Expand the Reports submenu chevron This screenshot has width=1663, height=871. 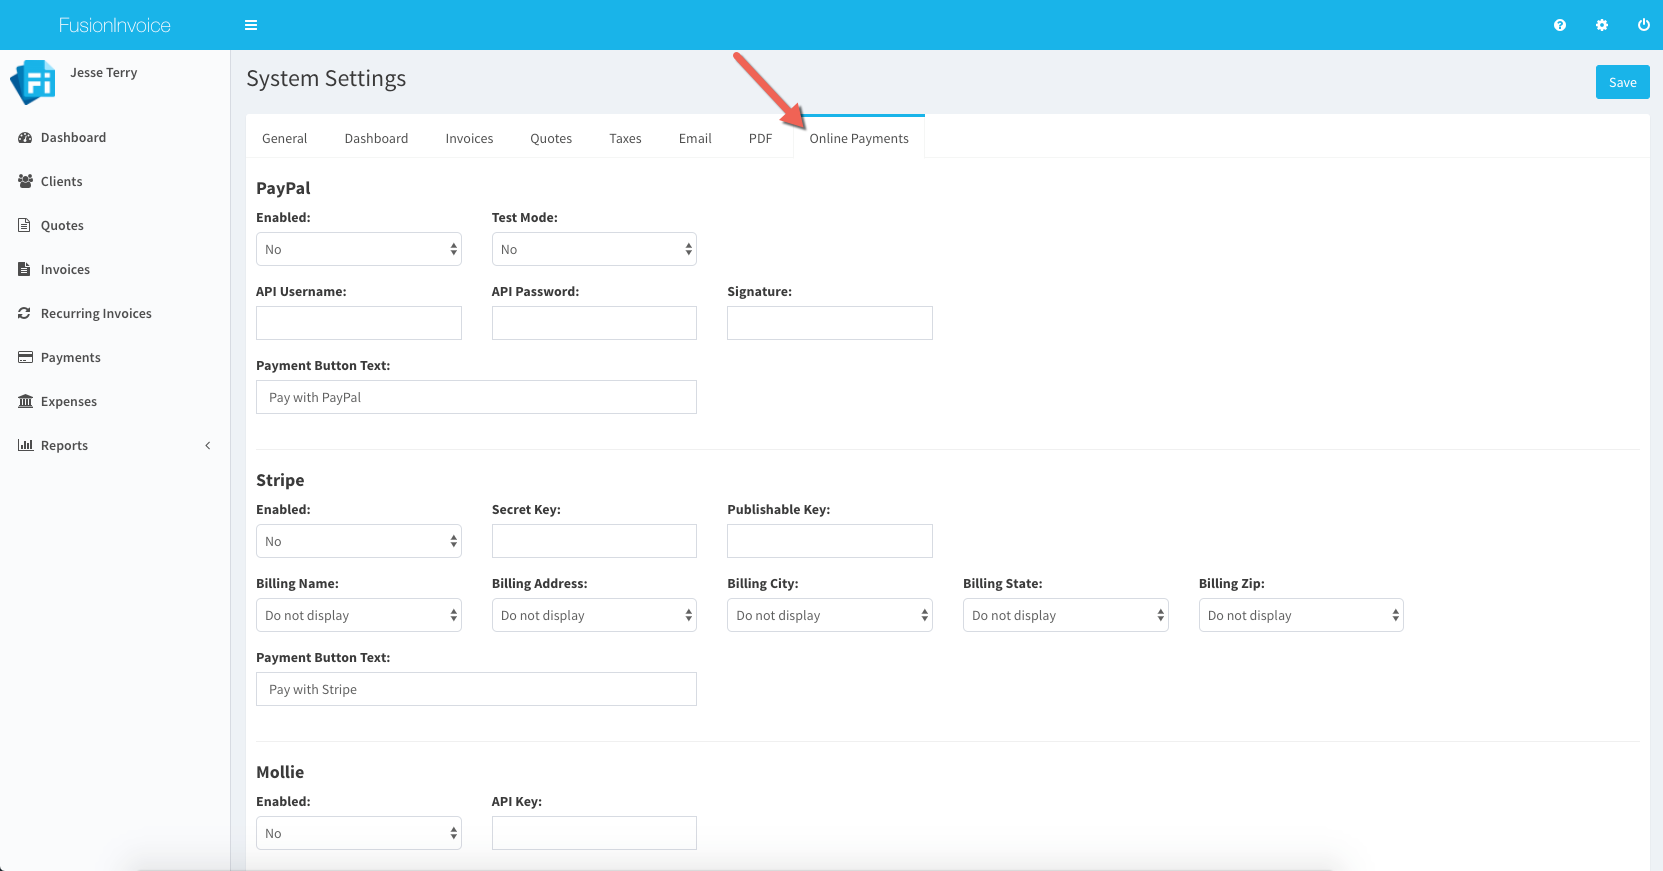pos(208,445)
